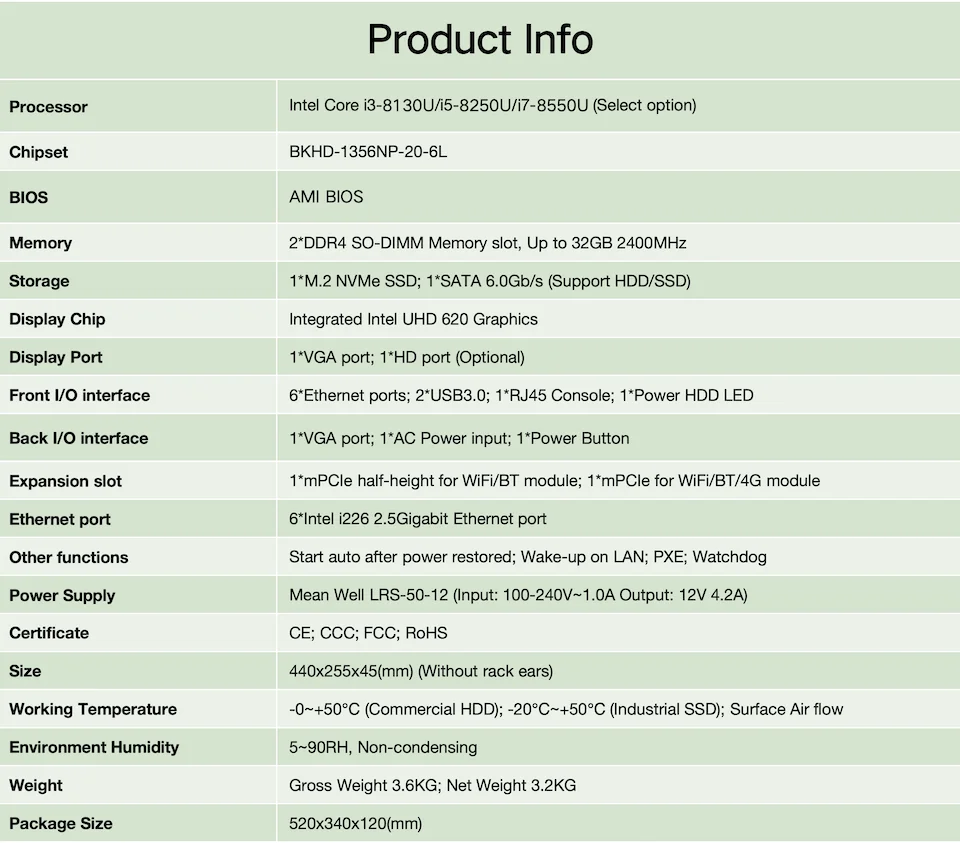This screenshot has width=960, height=843.
Task: Click the DDR4 SO-DIMM memory specification
Action: pos(487,243)
